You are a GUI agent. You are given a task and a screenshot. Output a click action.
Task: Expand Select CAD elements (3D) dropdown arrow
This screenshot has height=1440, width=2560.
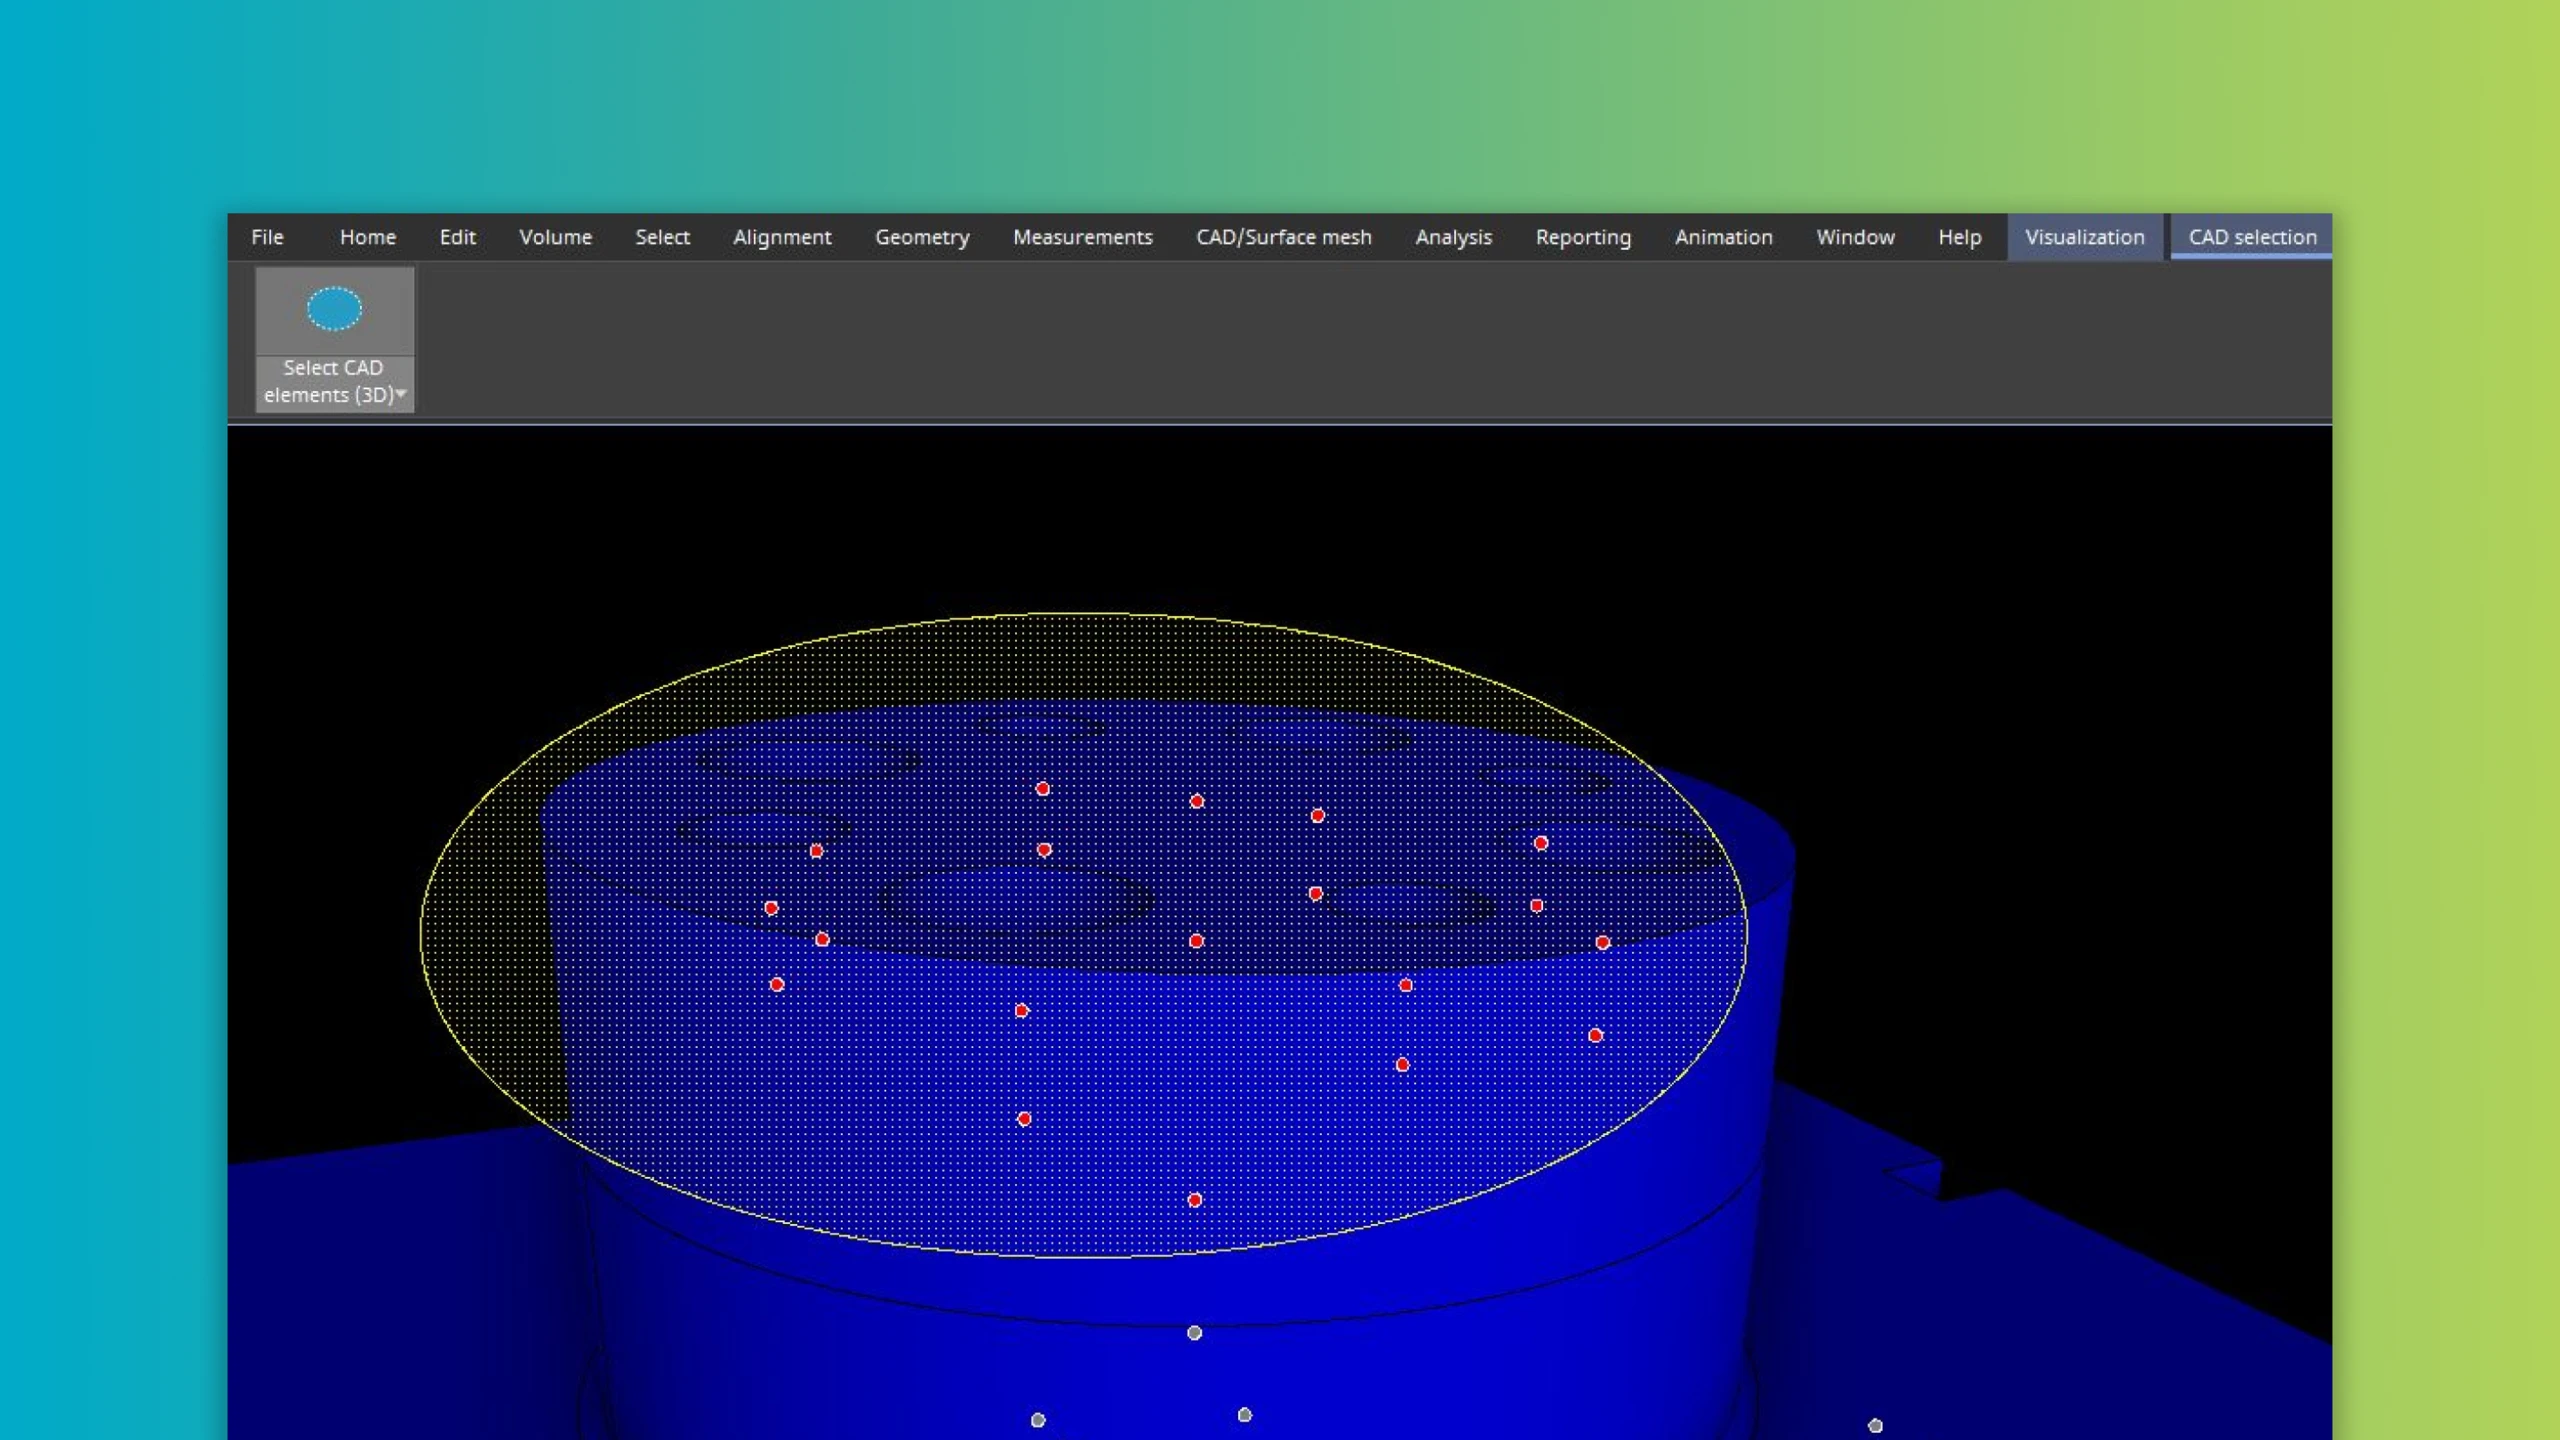[x=401, y=394]
